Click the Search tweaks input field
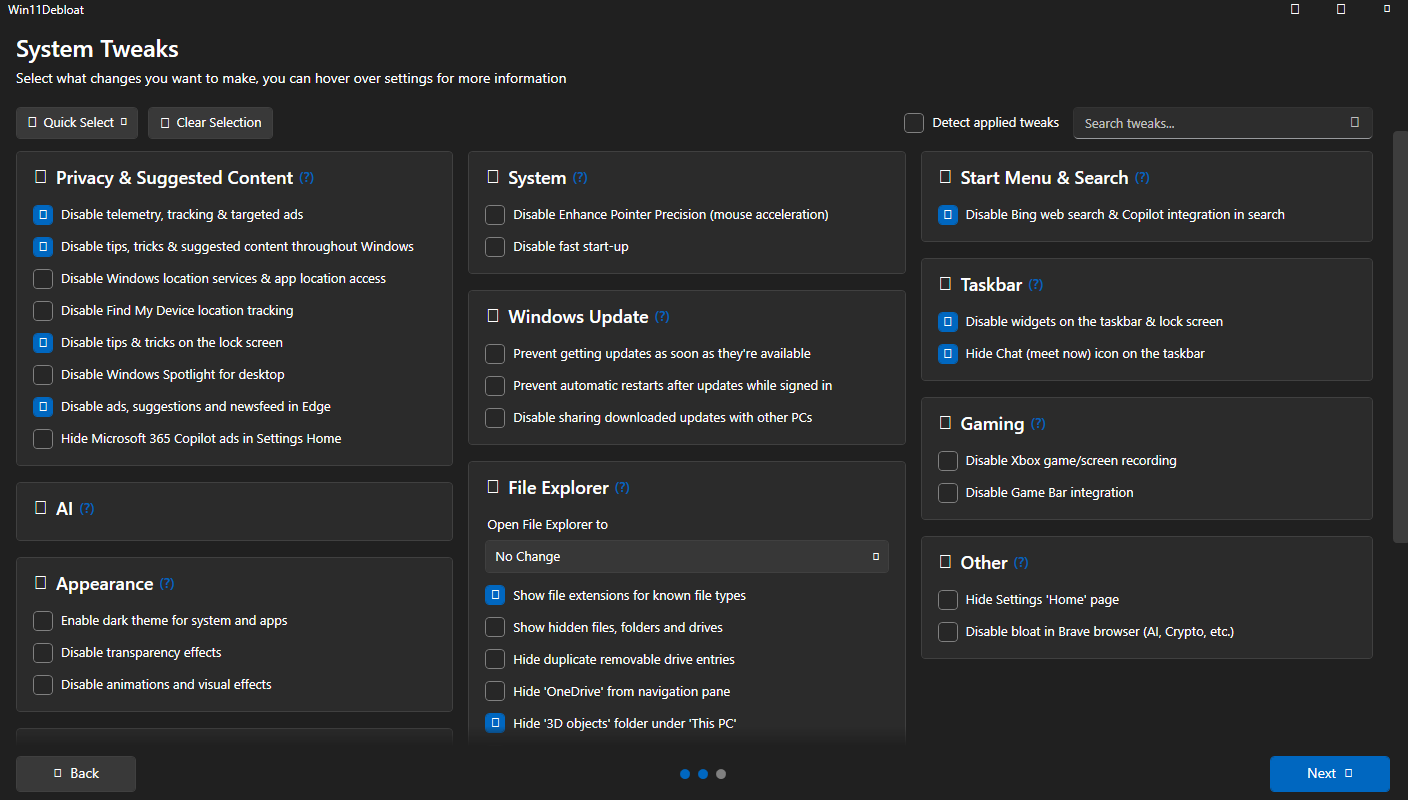Image resolution: width=1408 pixels, height=800 pixels. pos(1222,123)
